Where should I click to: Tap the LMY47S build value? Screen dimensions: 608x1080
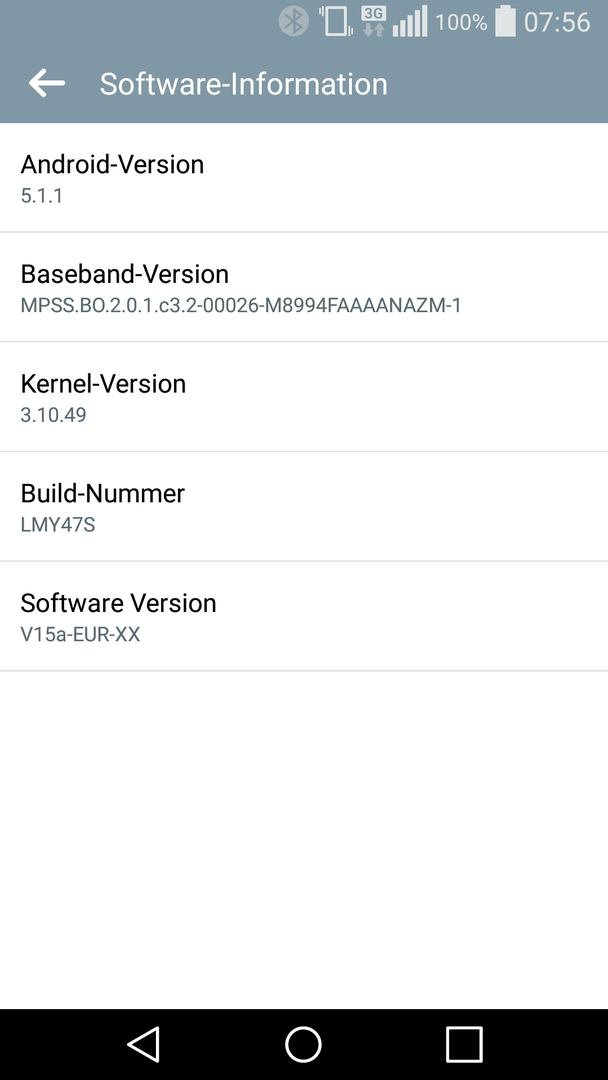[58, 525]
